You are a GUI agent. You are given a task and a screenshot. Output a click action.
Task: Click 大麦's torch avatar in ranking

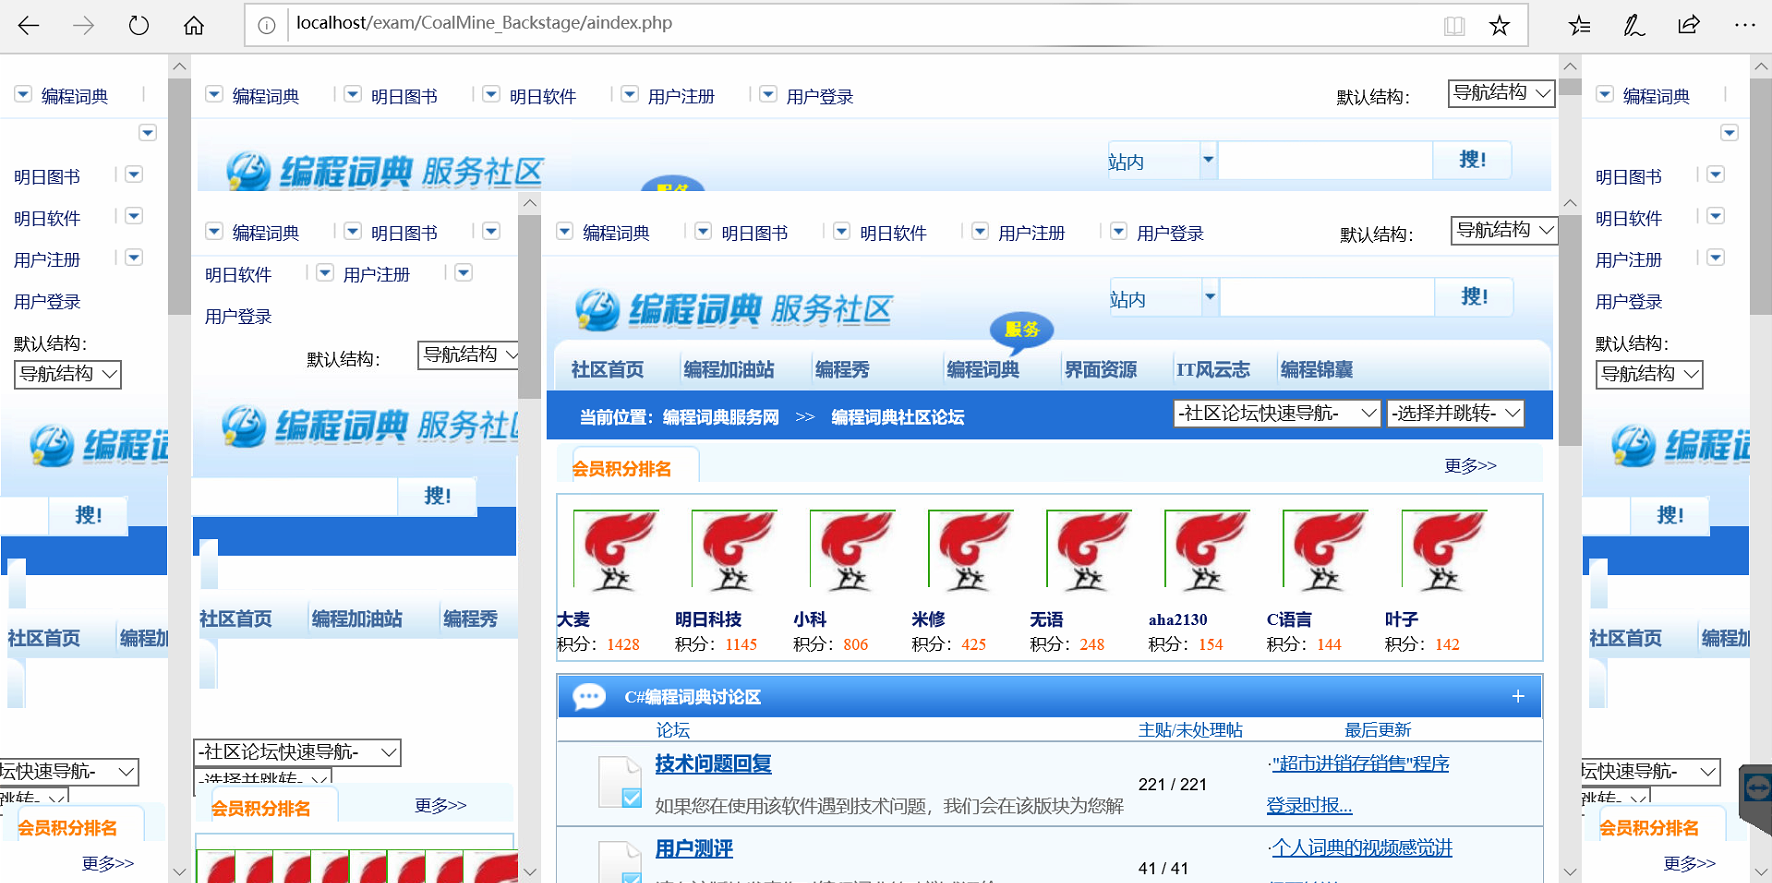[x=615, y=549]
